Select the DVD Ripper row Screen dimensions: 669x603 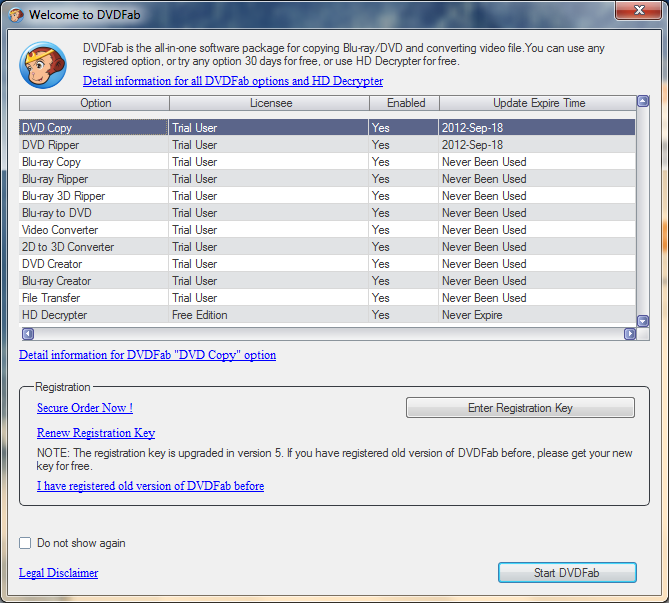(x=327, y=145)
